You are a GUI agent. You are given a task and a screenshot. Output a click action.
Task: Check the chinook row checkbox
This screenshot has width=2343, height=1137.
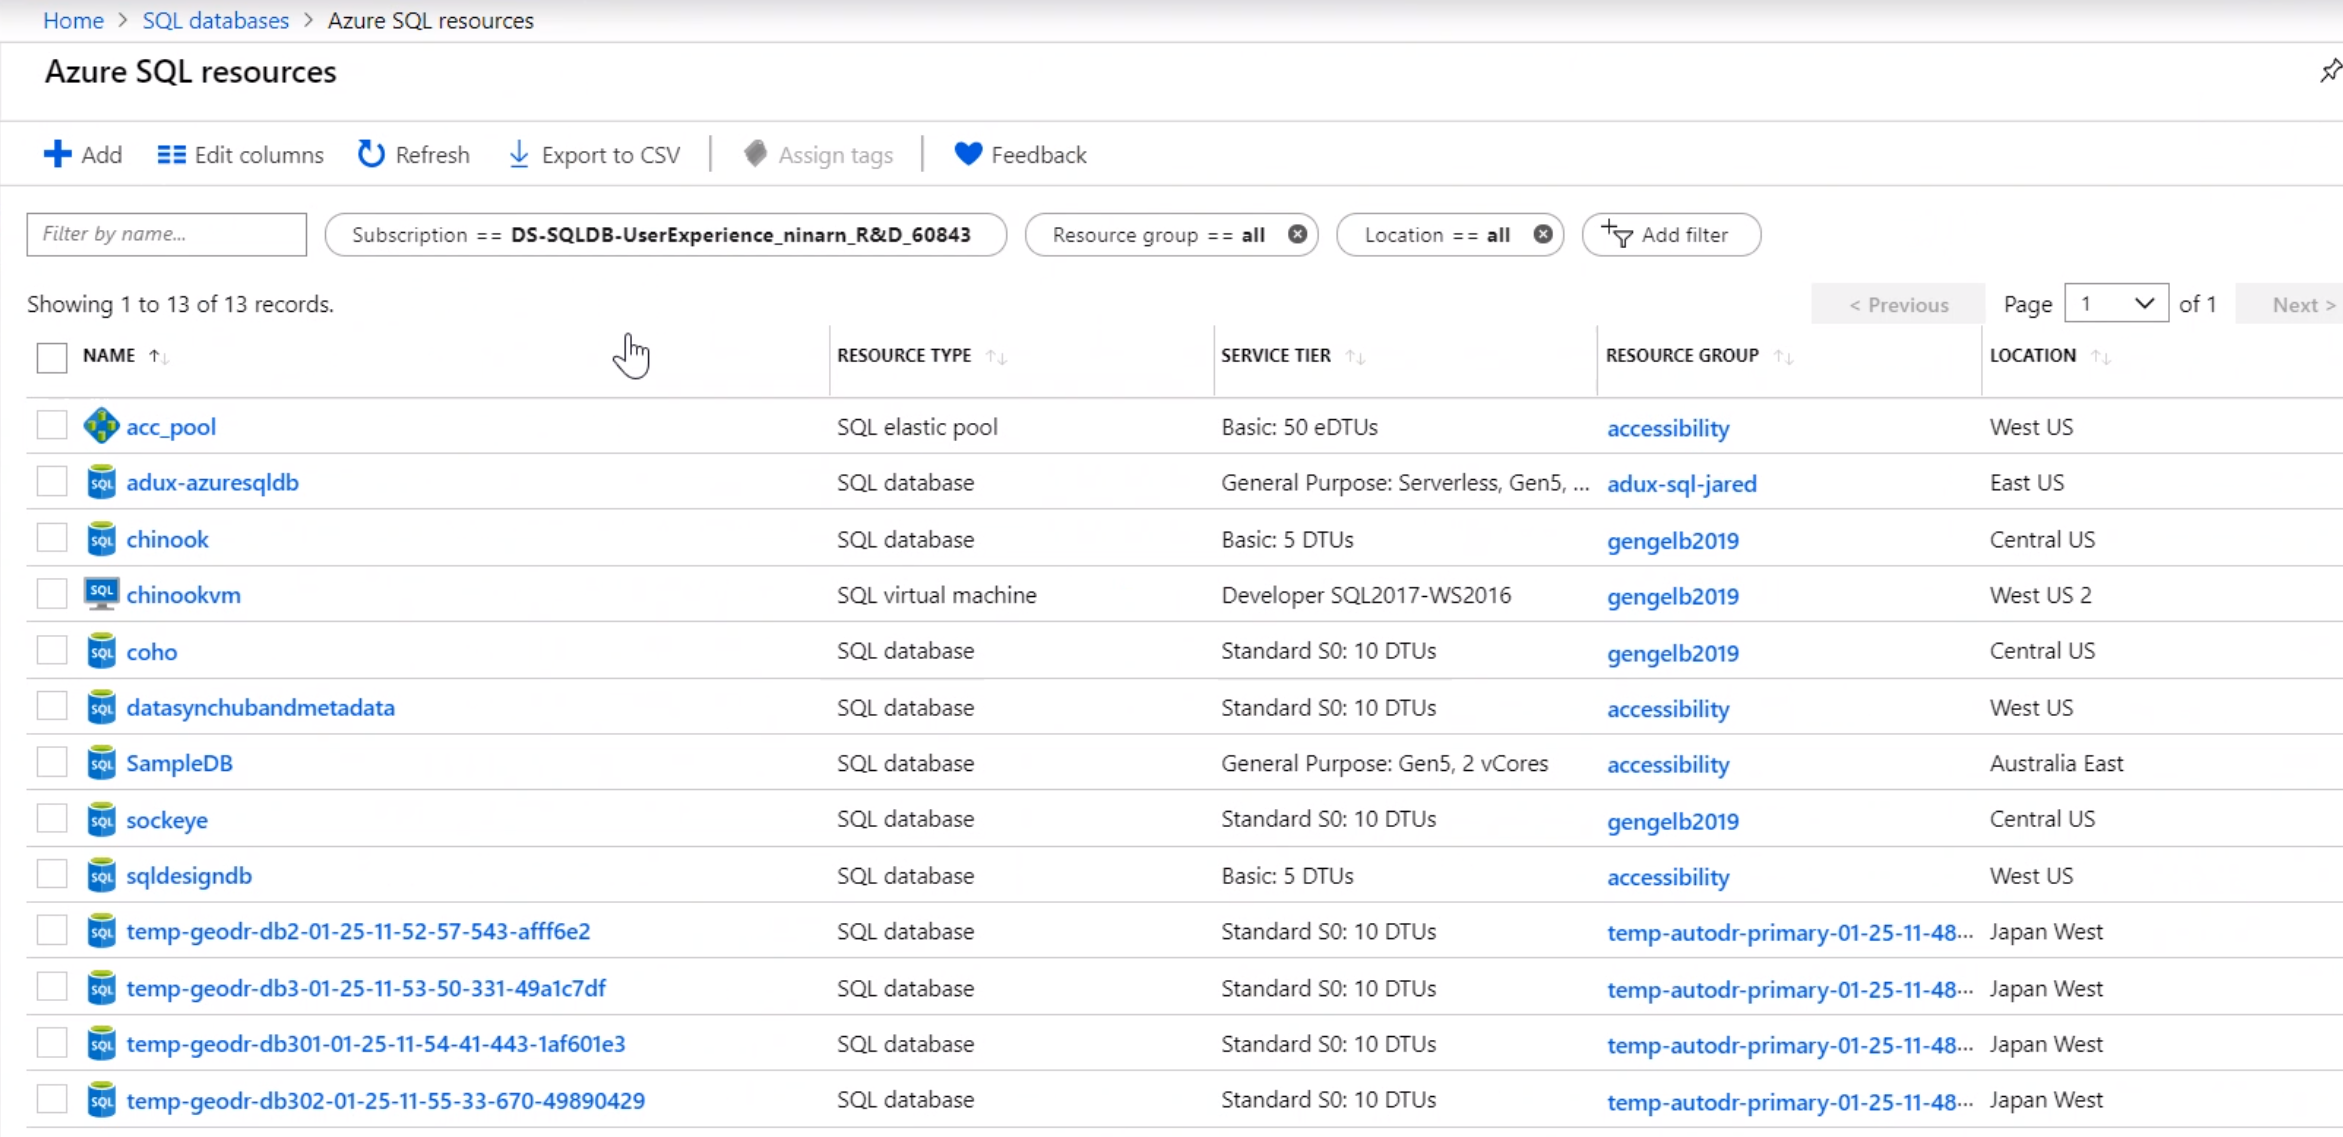(52, 538)
